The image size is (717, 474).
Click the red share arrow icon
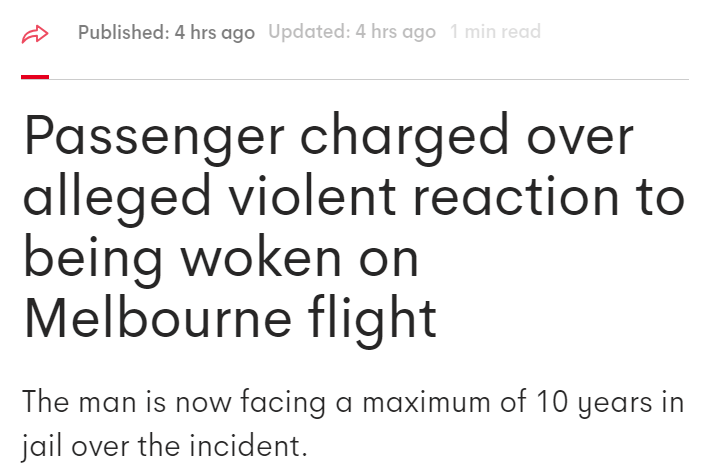click(x=35, y=34)
